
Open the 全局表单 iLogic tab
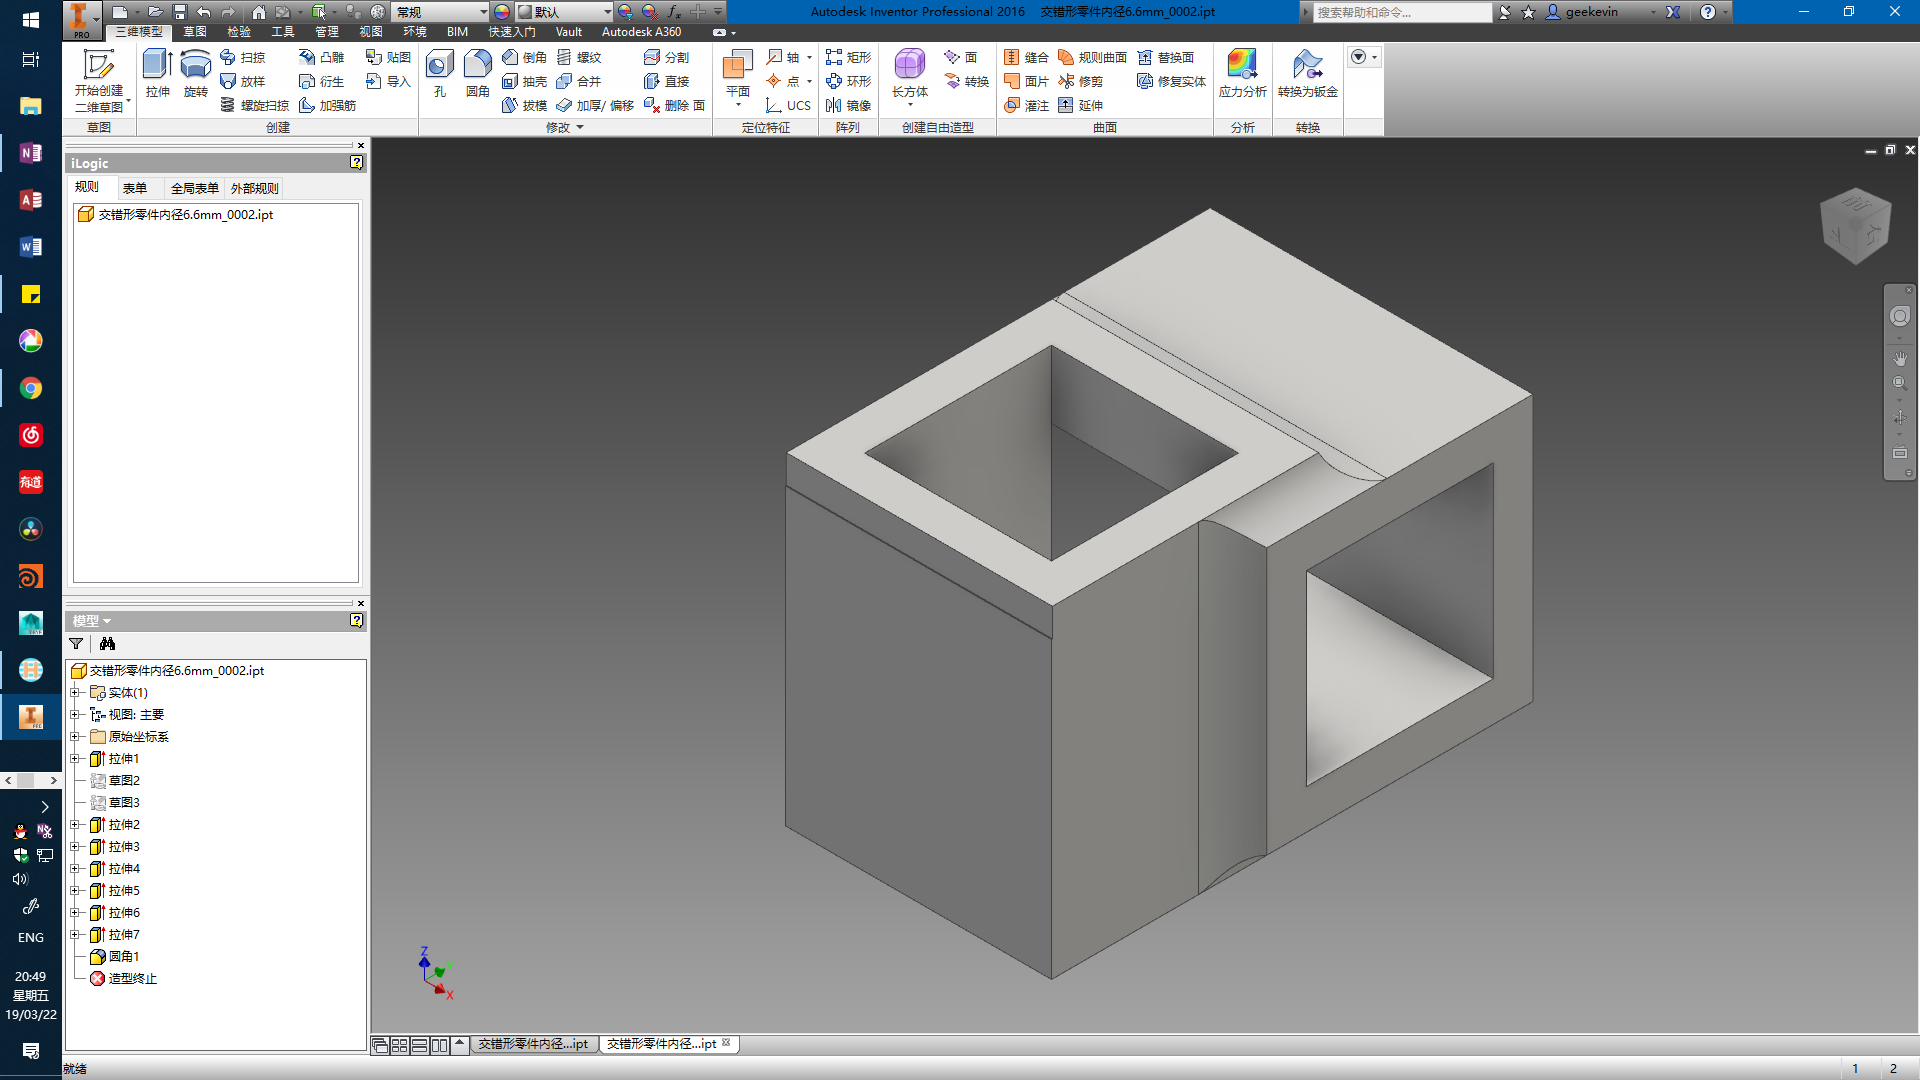point(194,188)
